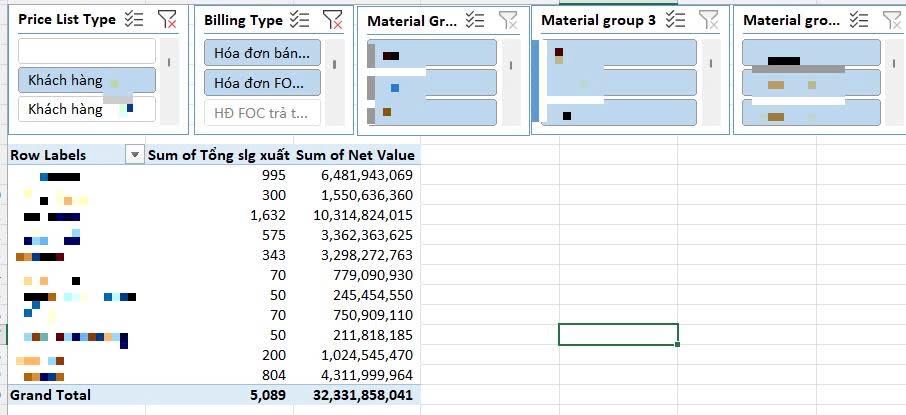Clear filter icon on Material group 3 slicer

pyautogui.click(x=708, y=19)
